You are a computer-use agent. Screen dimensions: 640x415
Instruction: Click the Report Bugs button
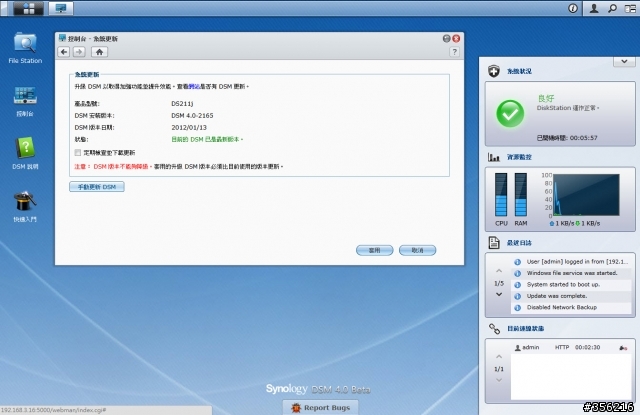point(320,408)
